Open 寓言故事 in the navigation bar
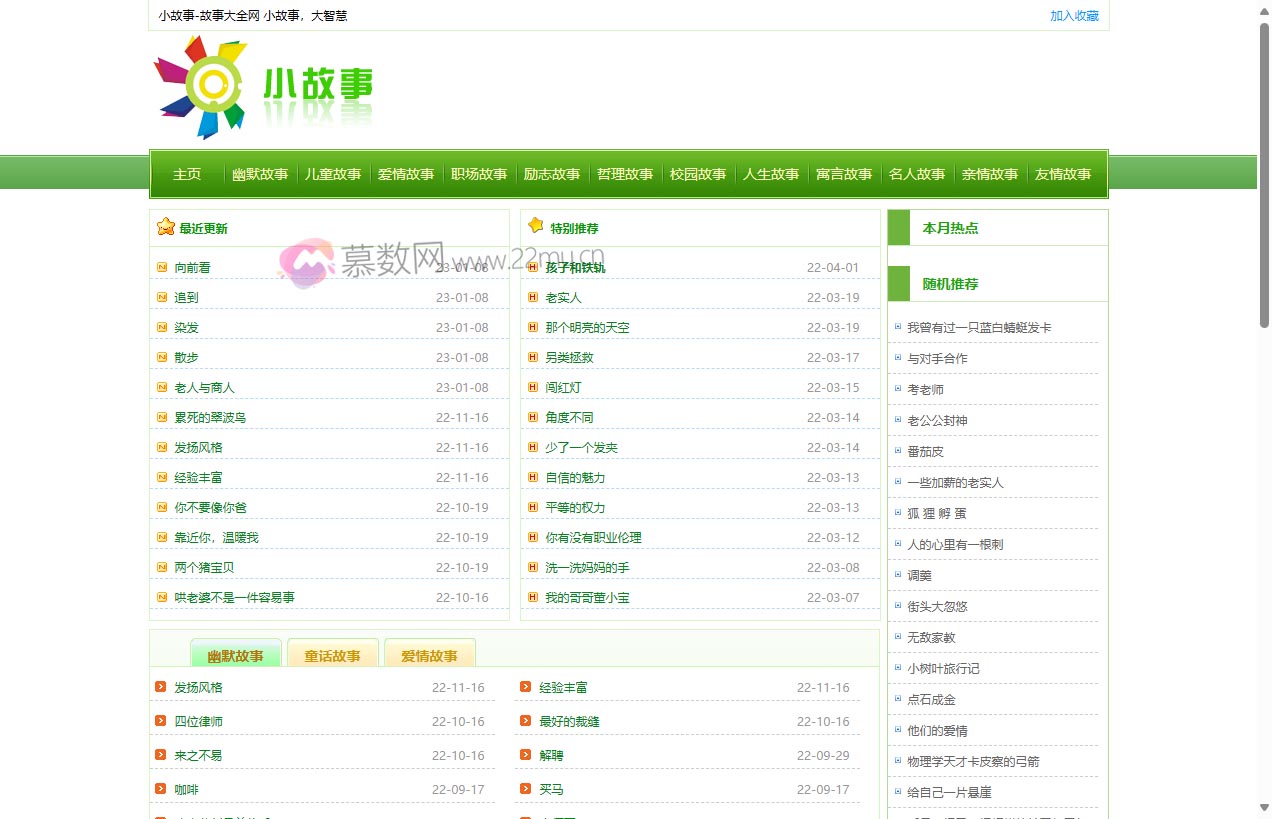This screenshot has height=819, width=1272. click(844, 174)
